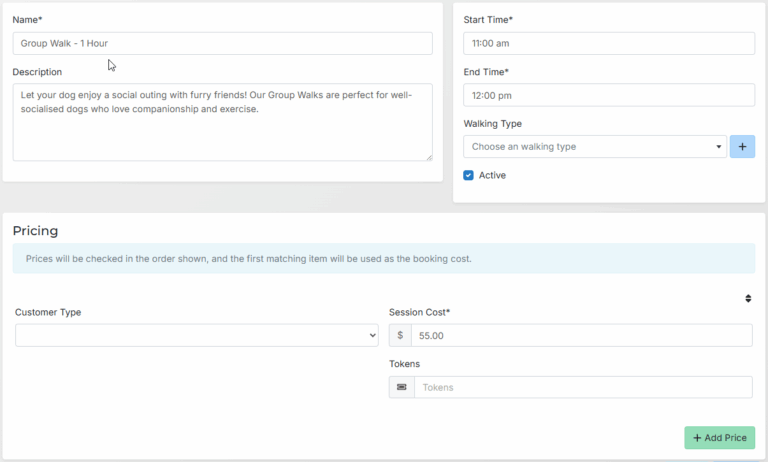Open the Walking Type dropdown

(594, 147)
